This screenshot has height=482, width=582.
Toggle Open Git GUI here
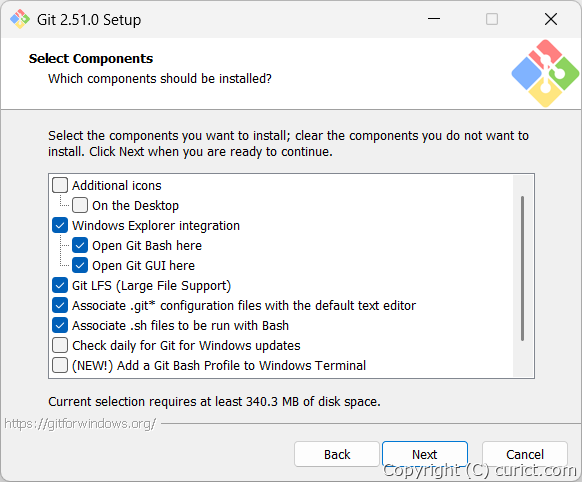(80, 265)
